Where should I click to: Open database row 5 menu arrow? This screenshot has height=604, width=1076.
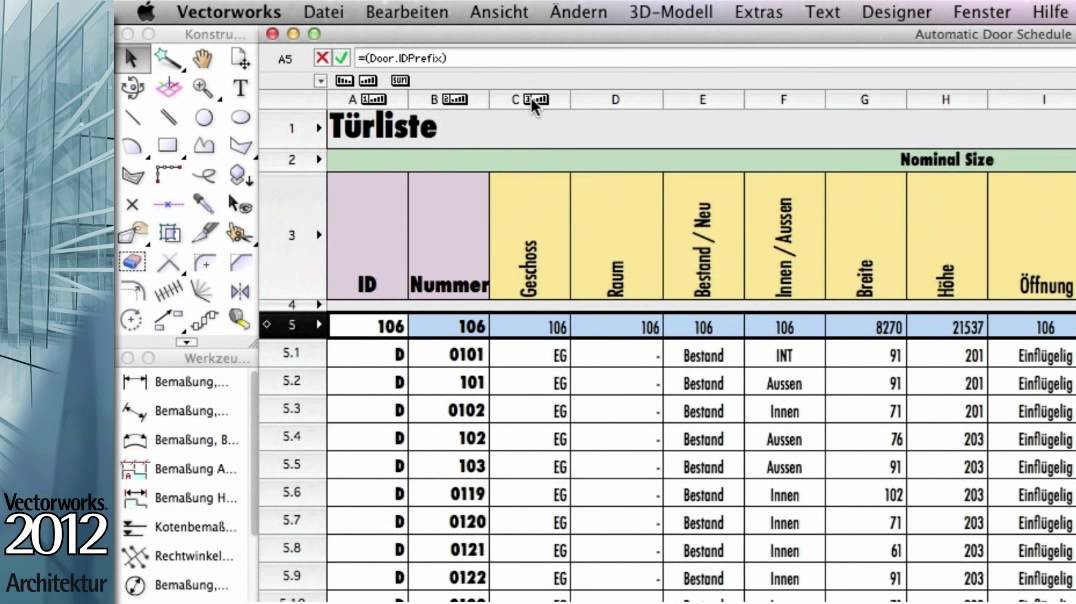click(319, 325)
